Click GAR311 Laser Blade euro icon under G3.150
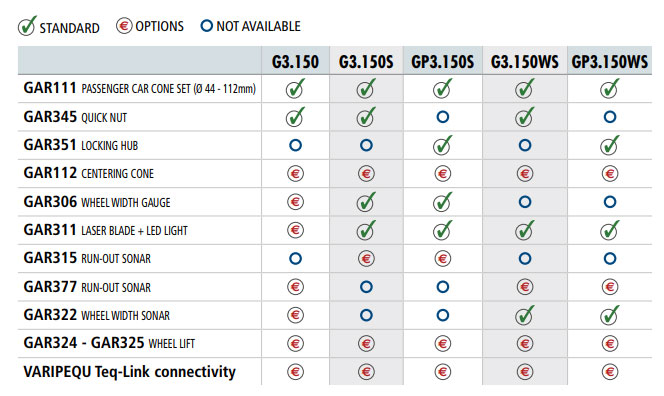The width and height of the screenshot is (664, 396). [295, 230]
